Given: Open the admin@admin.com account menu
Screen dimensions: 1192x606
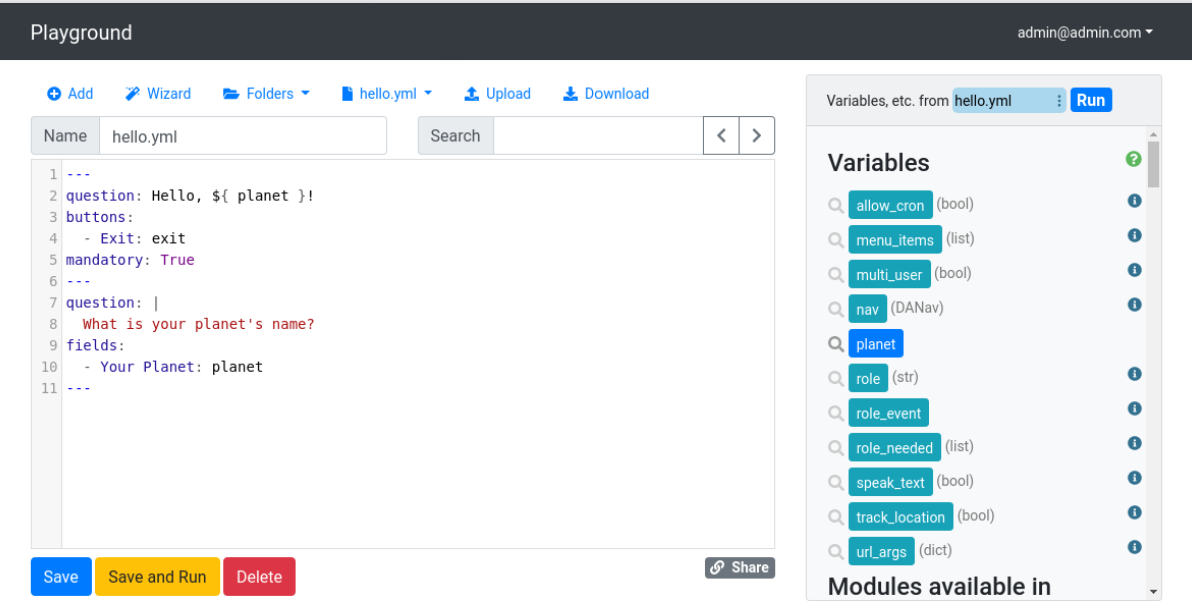Looking at the screenshot, I should pos(1085,33).
